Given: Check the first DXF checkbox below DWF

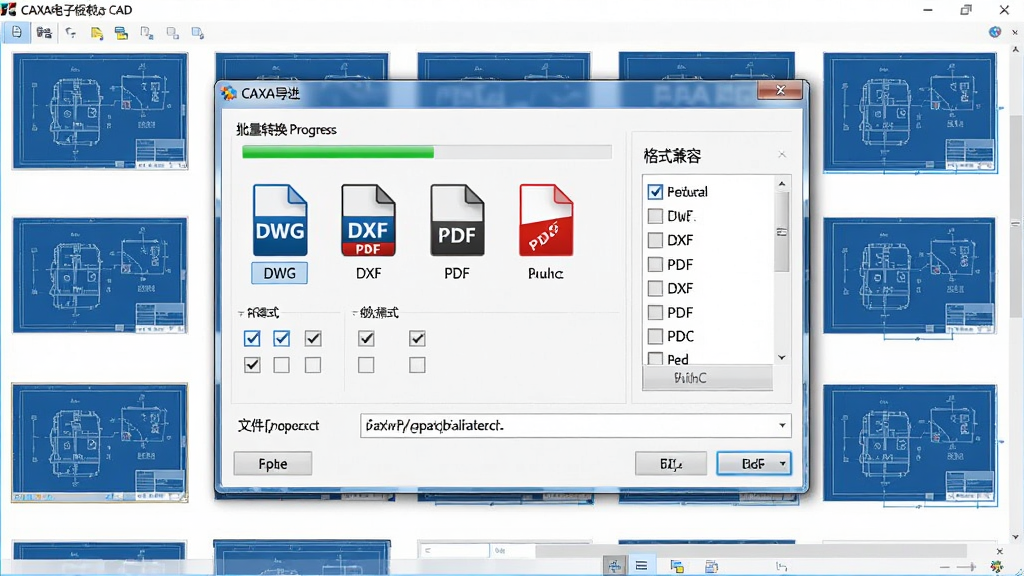Looking at the screenshot, I should [x=655, y=240].
